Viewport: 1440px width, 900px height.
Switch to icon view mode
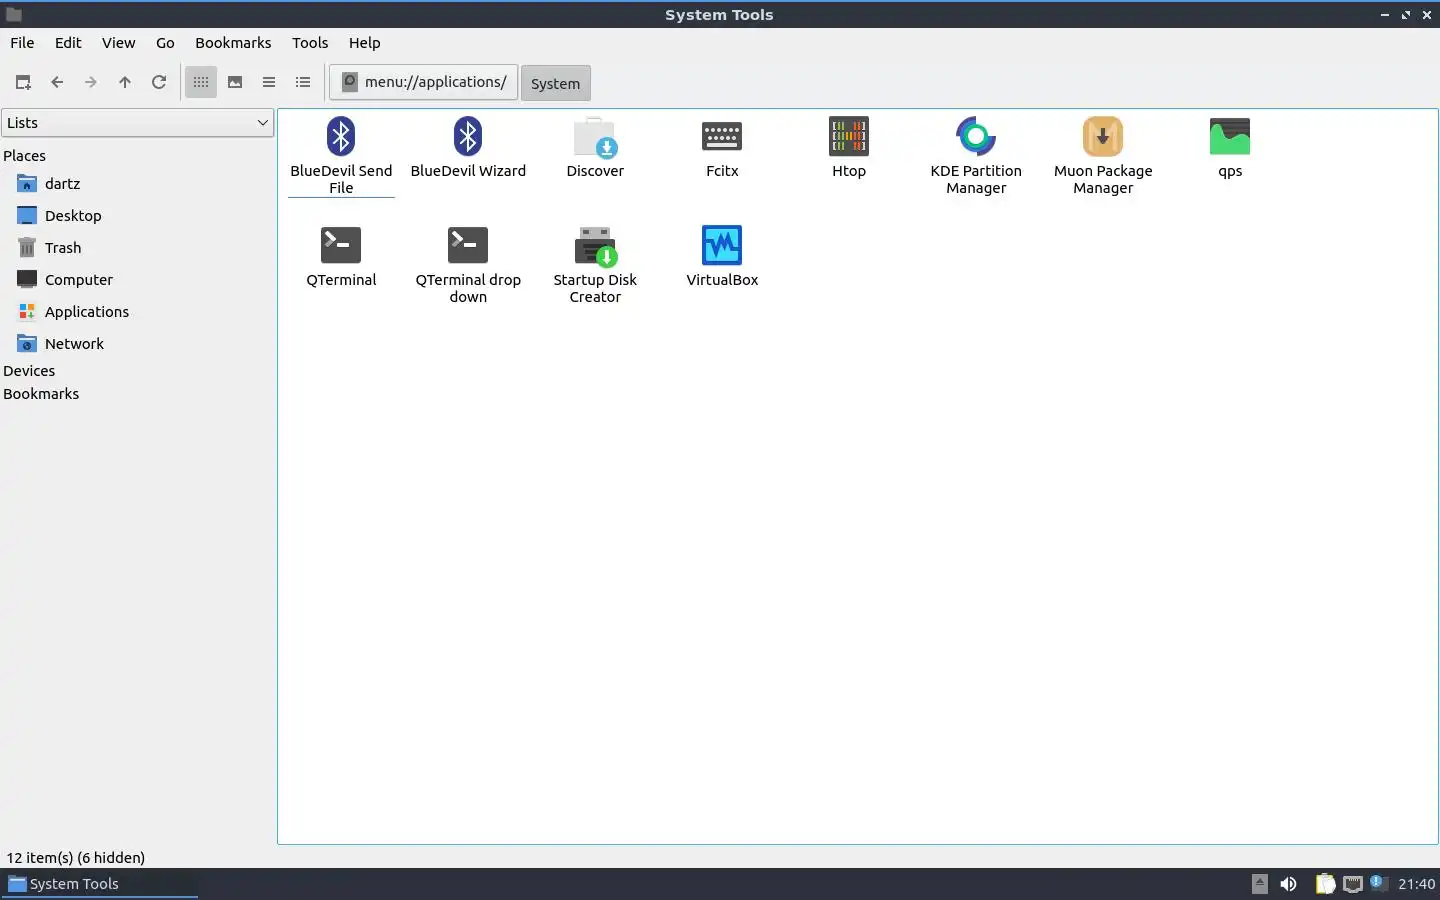coord(201,82)
